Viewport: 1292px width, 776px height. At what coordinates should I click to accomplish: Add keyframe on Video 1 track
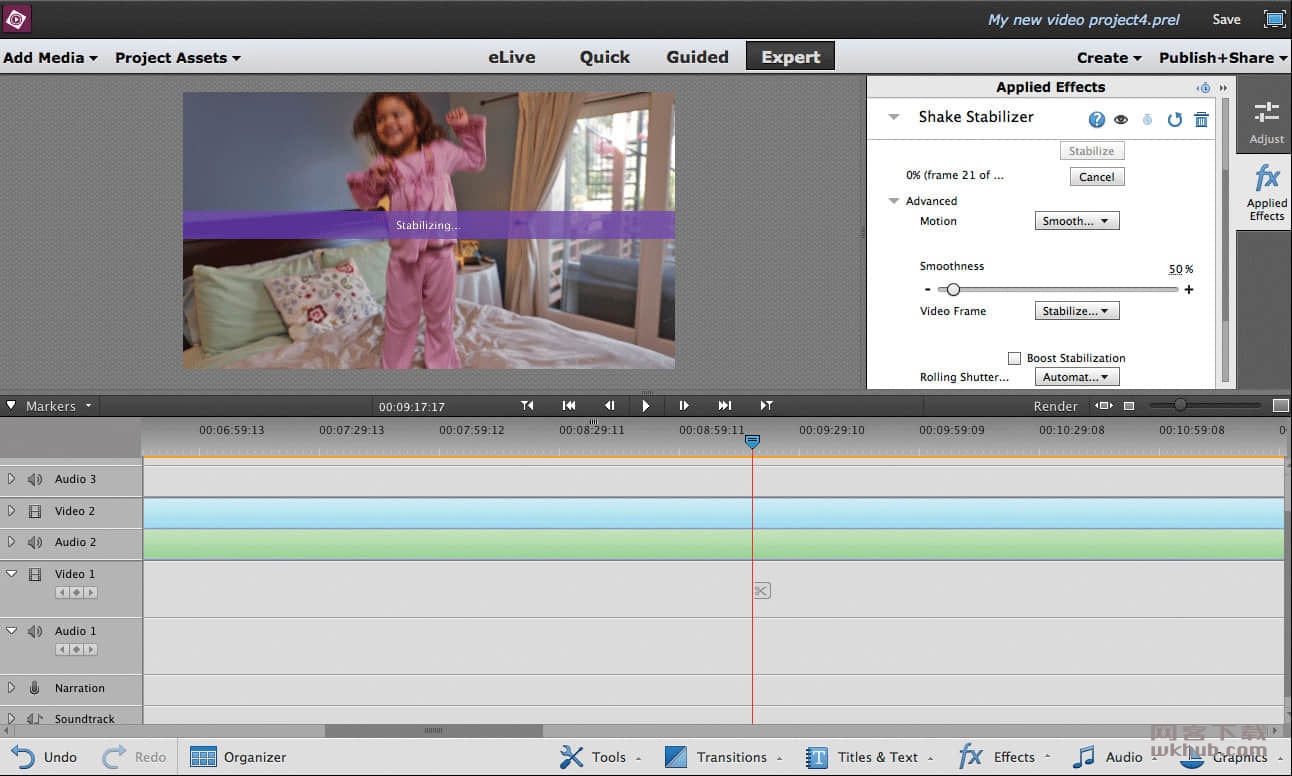[76, 593]
